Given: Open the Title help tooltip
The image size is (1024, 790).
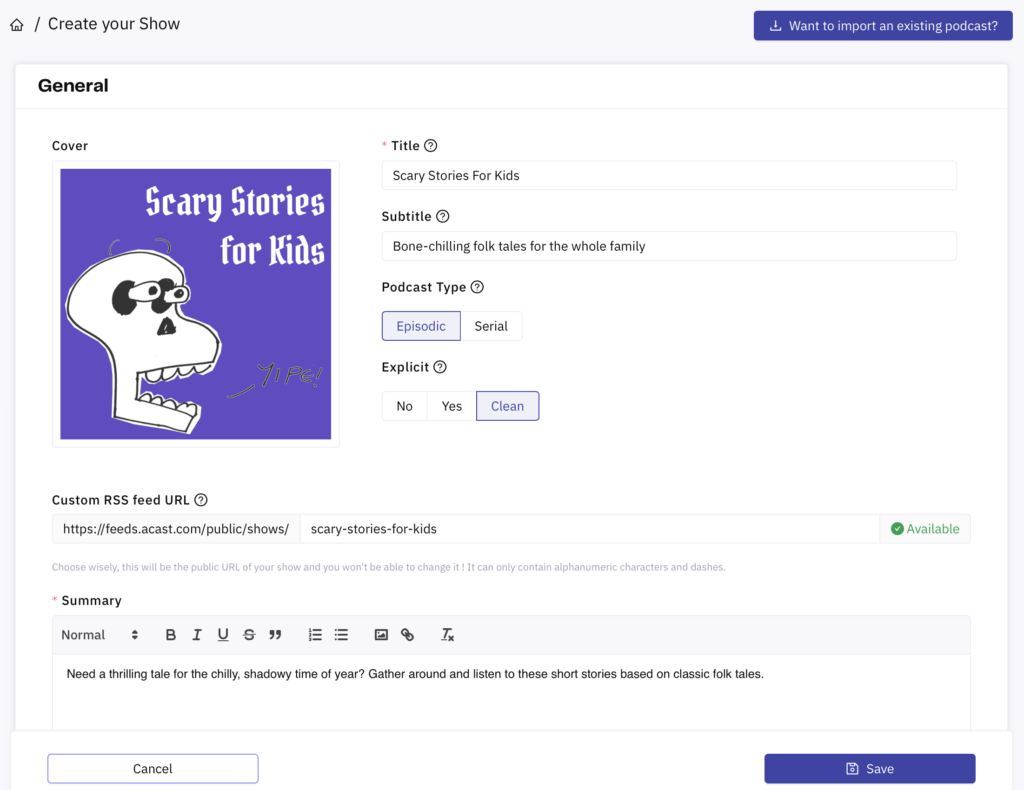Looking at the screenshot, I should [x=430, y=145].
